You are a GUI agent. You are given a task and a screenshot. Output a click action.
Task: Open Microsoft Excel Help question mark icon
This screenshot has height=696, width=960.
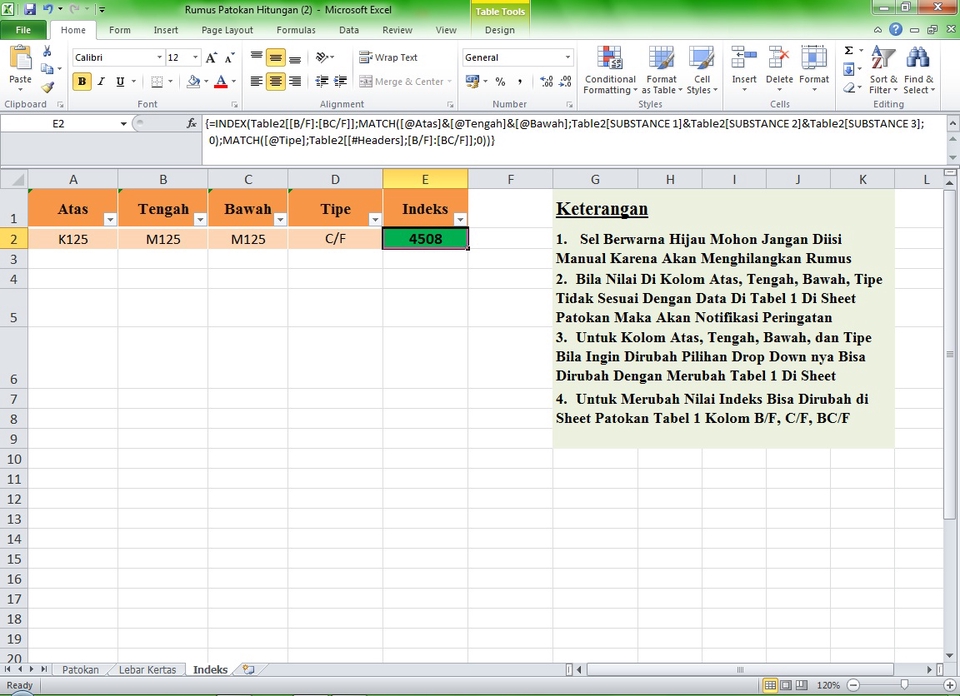pos(895,29)
